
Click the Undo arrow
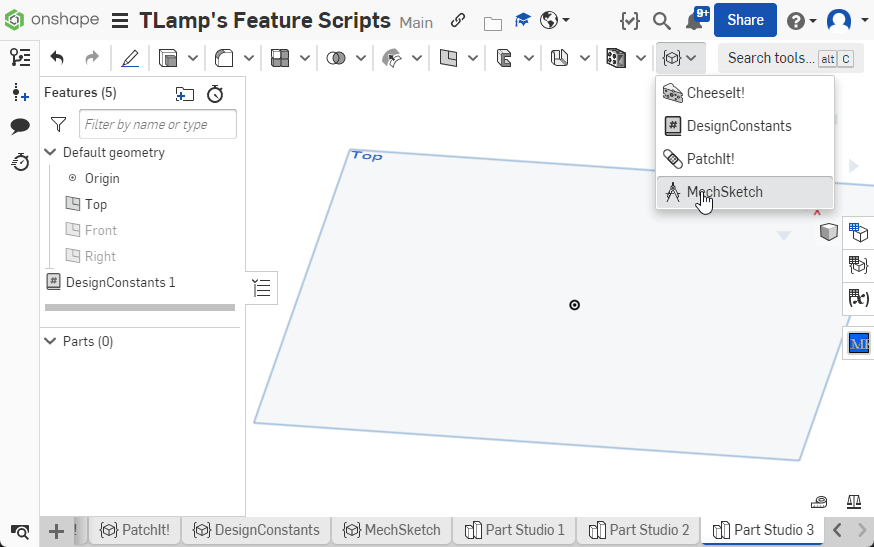(57, 58)
